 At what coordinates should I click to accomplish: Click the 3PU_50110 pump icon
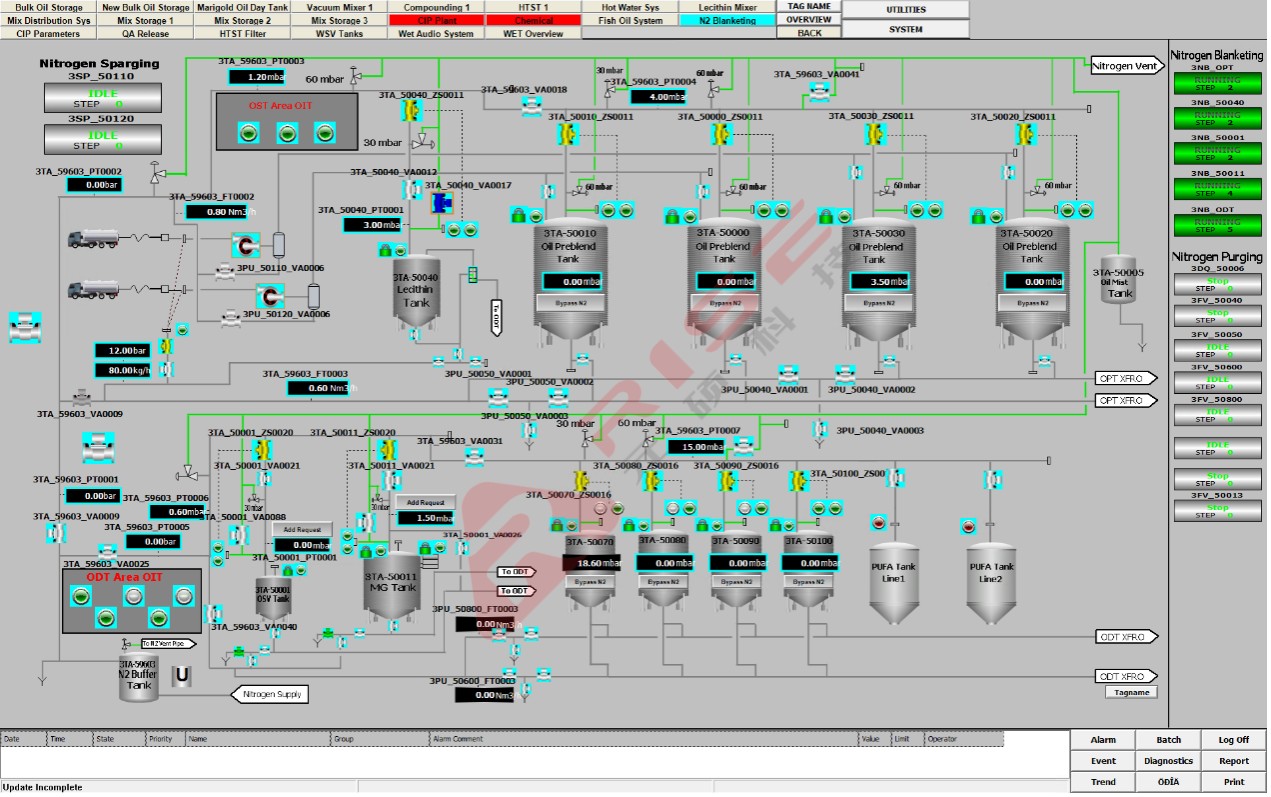(244, 244)
